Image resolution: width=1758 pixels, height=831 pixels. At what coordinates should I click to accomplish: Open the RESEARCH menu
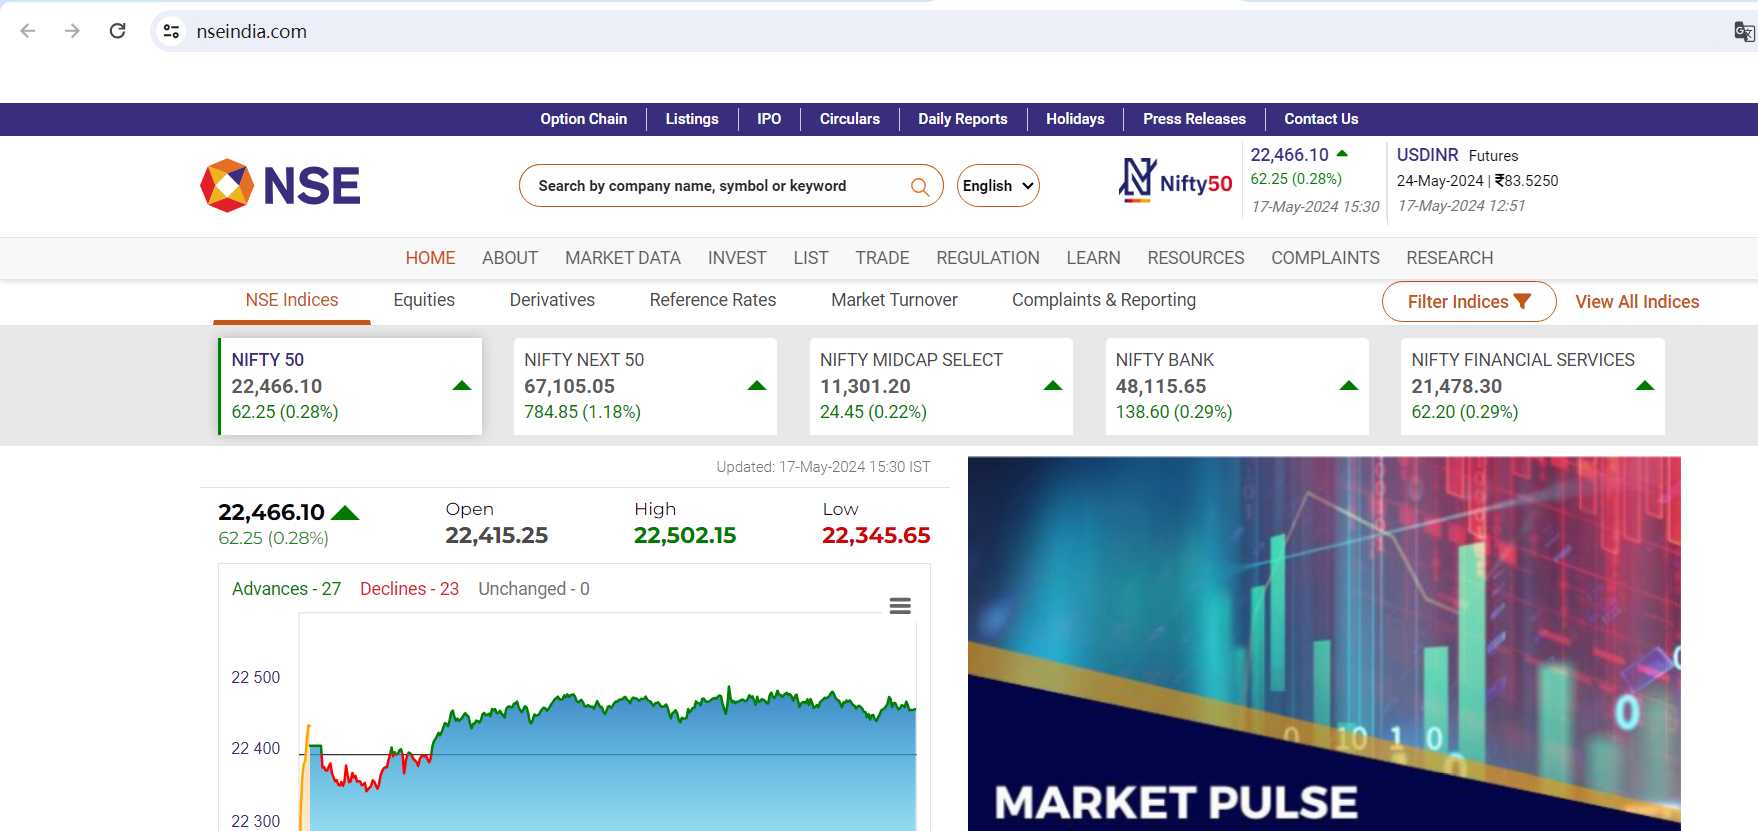[x=1450, y=258]
